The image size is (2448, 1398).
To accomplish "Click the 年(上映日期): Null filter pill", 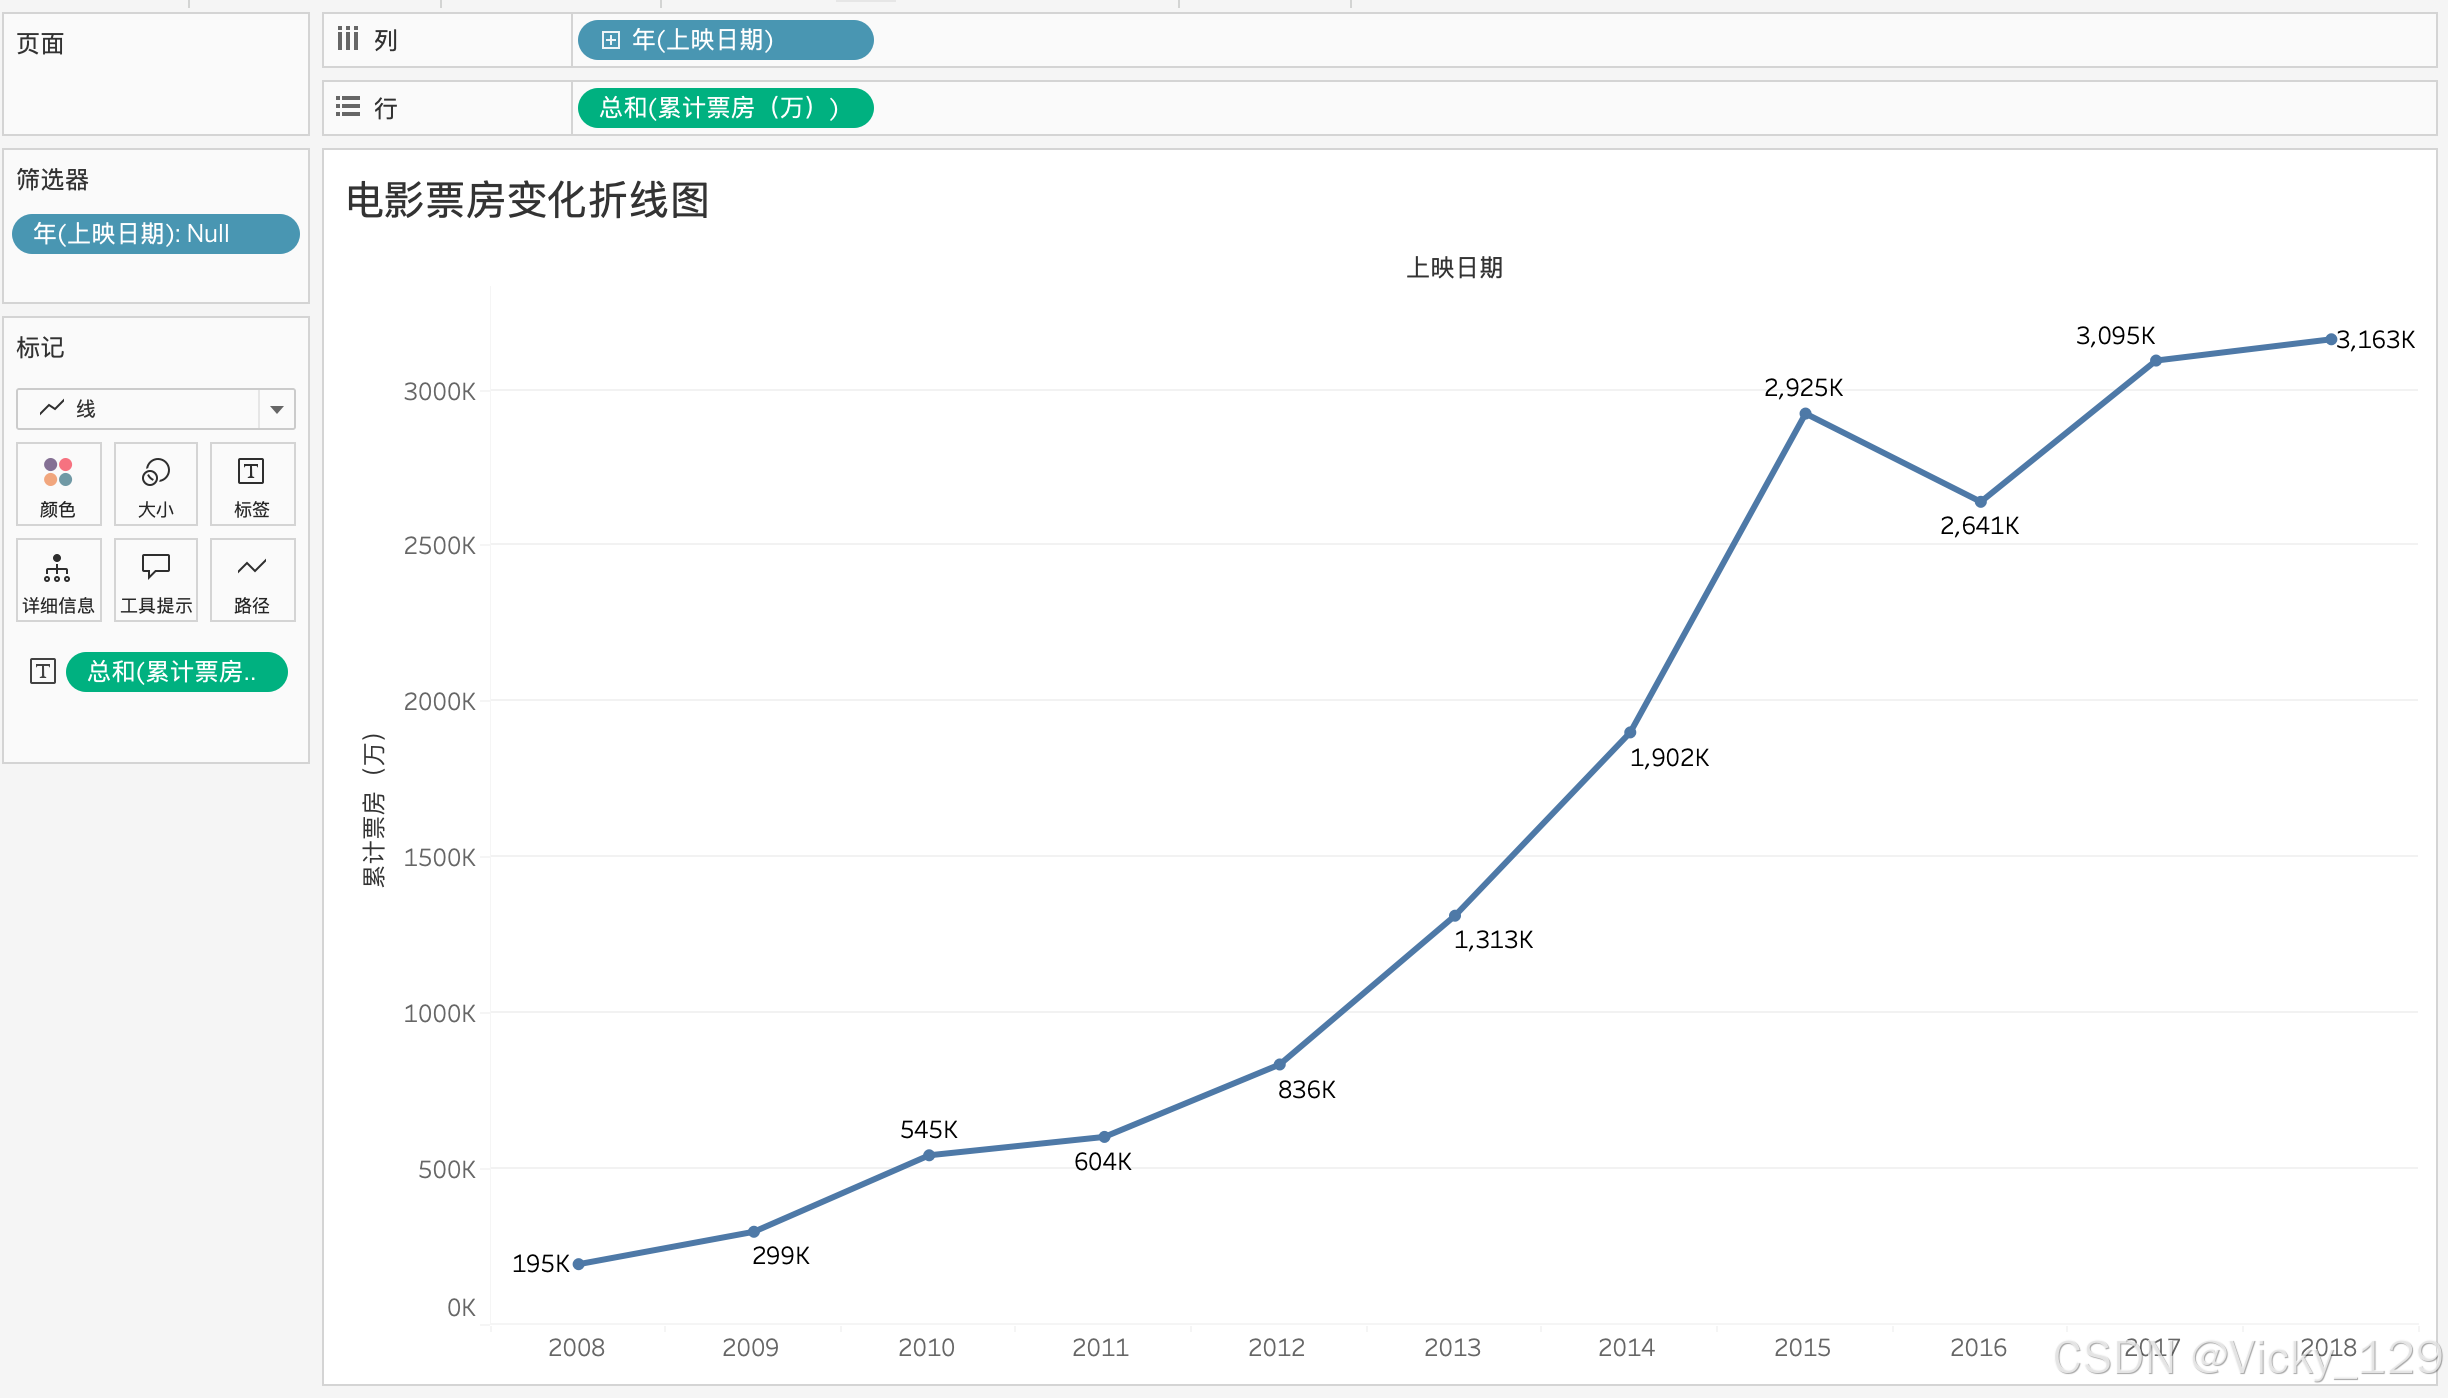I will pyautogui.click(x=155, y=234).
